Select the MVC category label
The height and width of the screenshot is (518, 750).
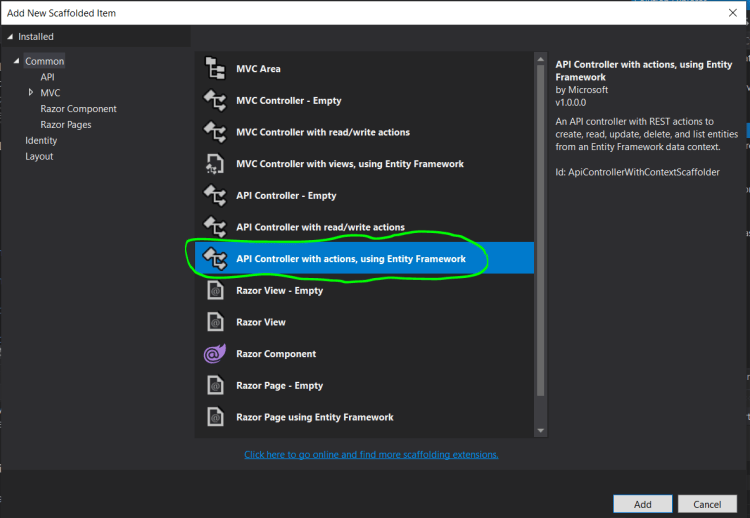point(50,93)
